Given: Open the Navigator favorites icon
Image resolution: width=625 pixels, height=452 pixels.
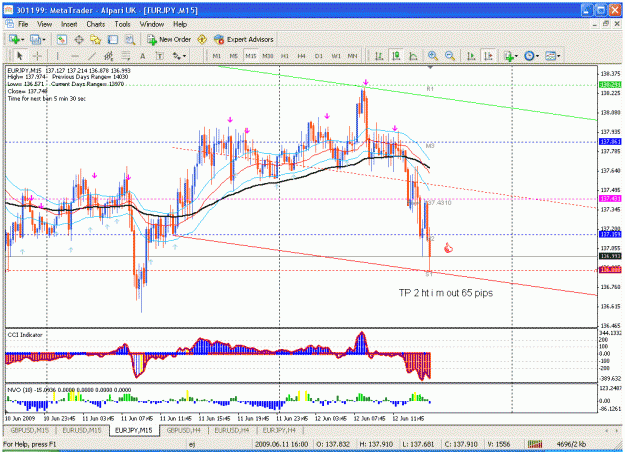Looking at the screenshot, I should pyautogui.click(x=96, y=39).
